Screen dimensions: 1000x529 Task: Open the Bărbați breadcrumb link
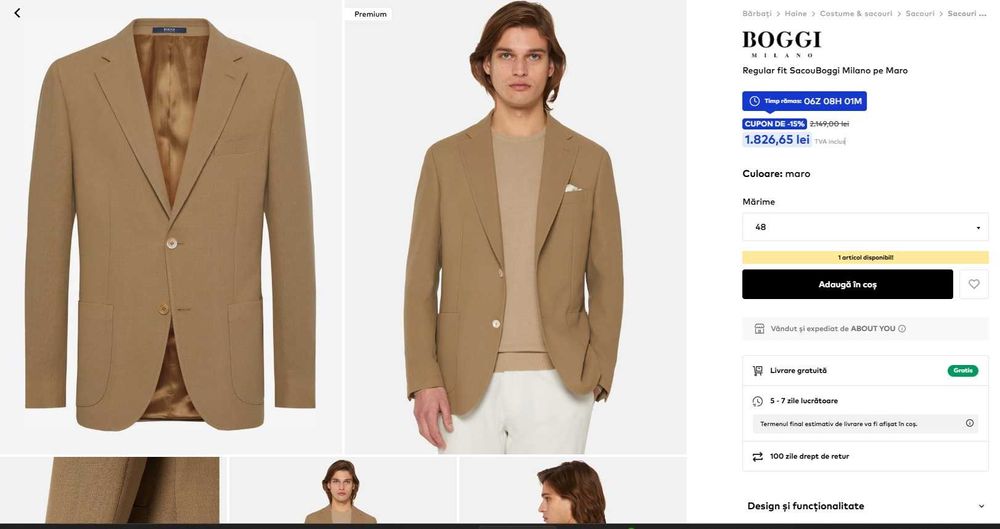click(757, 14)
